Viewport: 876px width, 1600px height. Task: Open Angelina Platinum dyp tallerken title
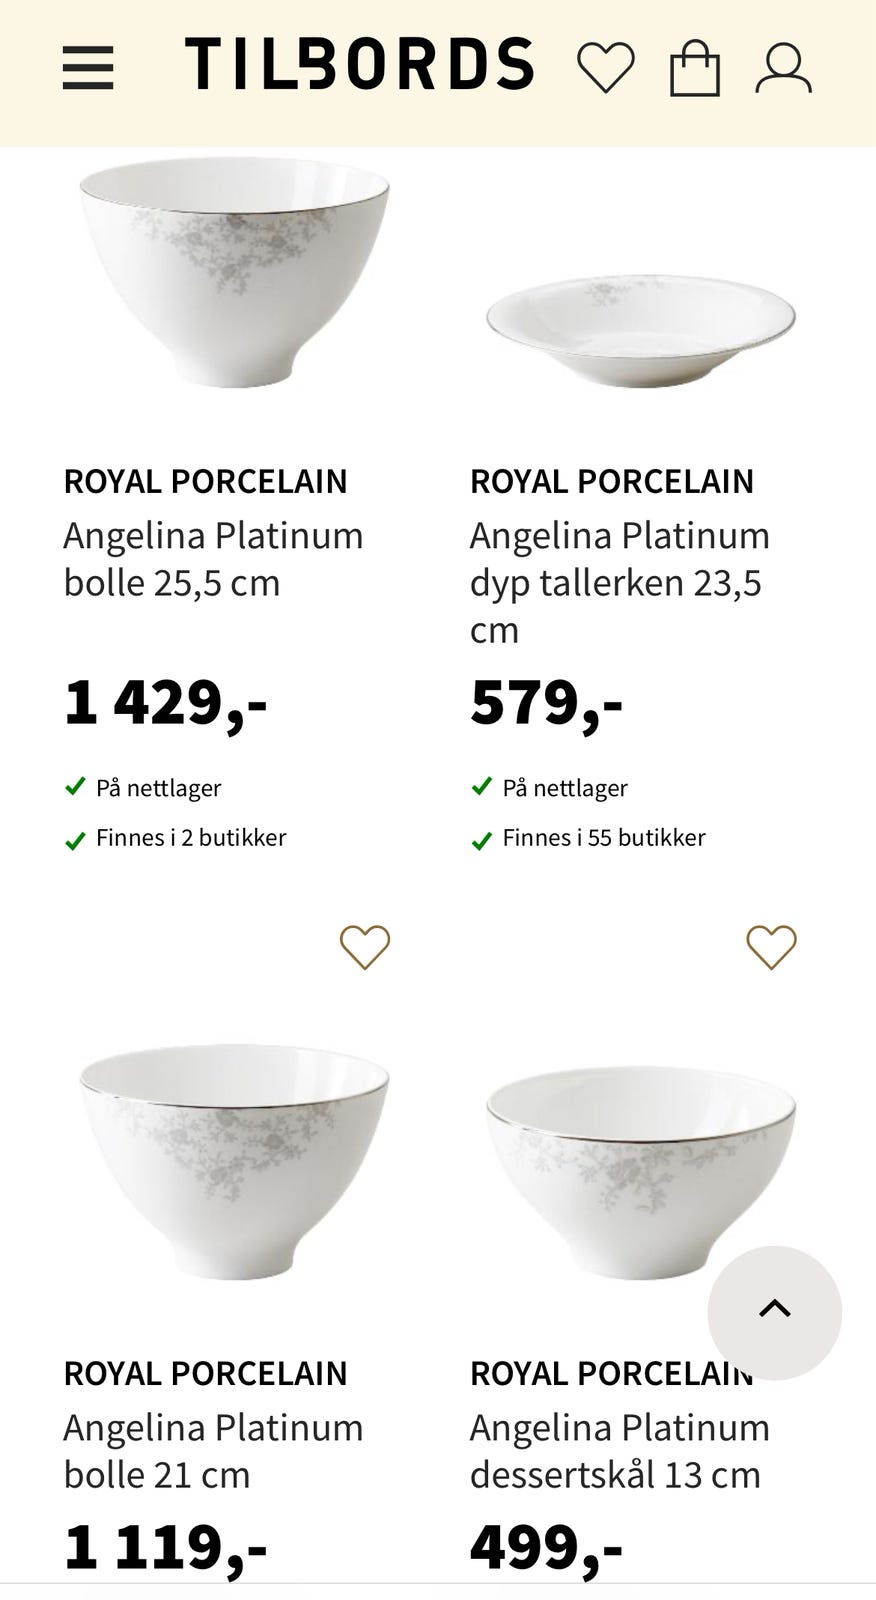[620, 582]
